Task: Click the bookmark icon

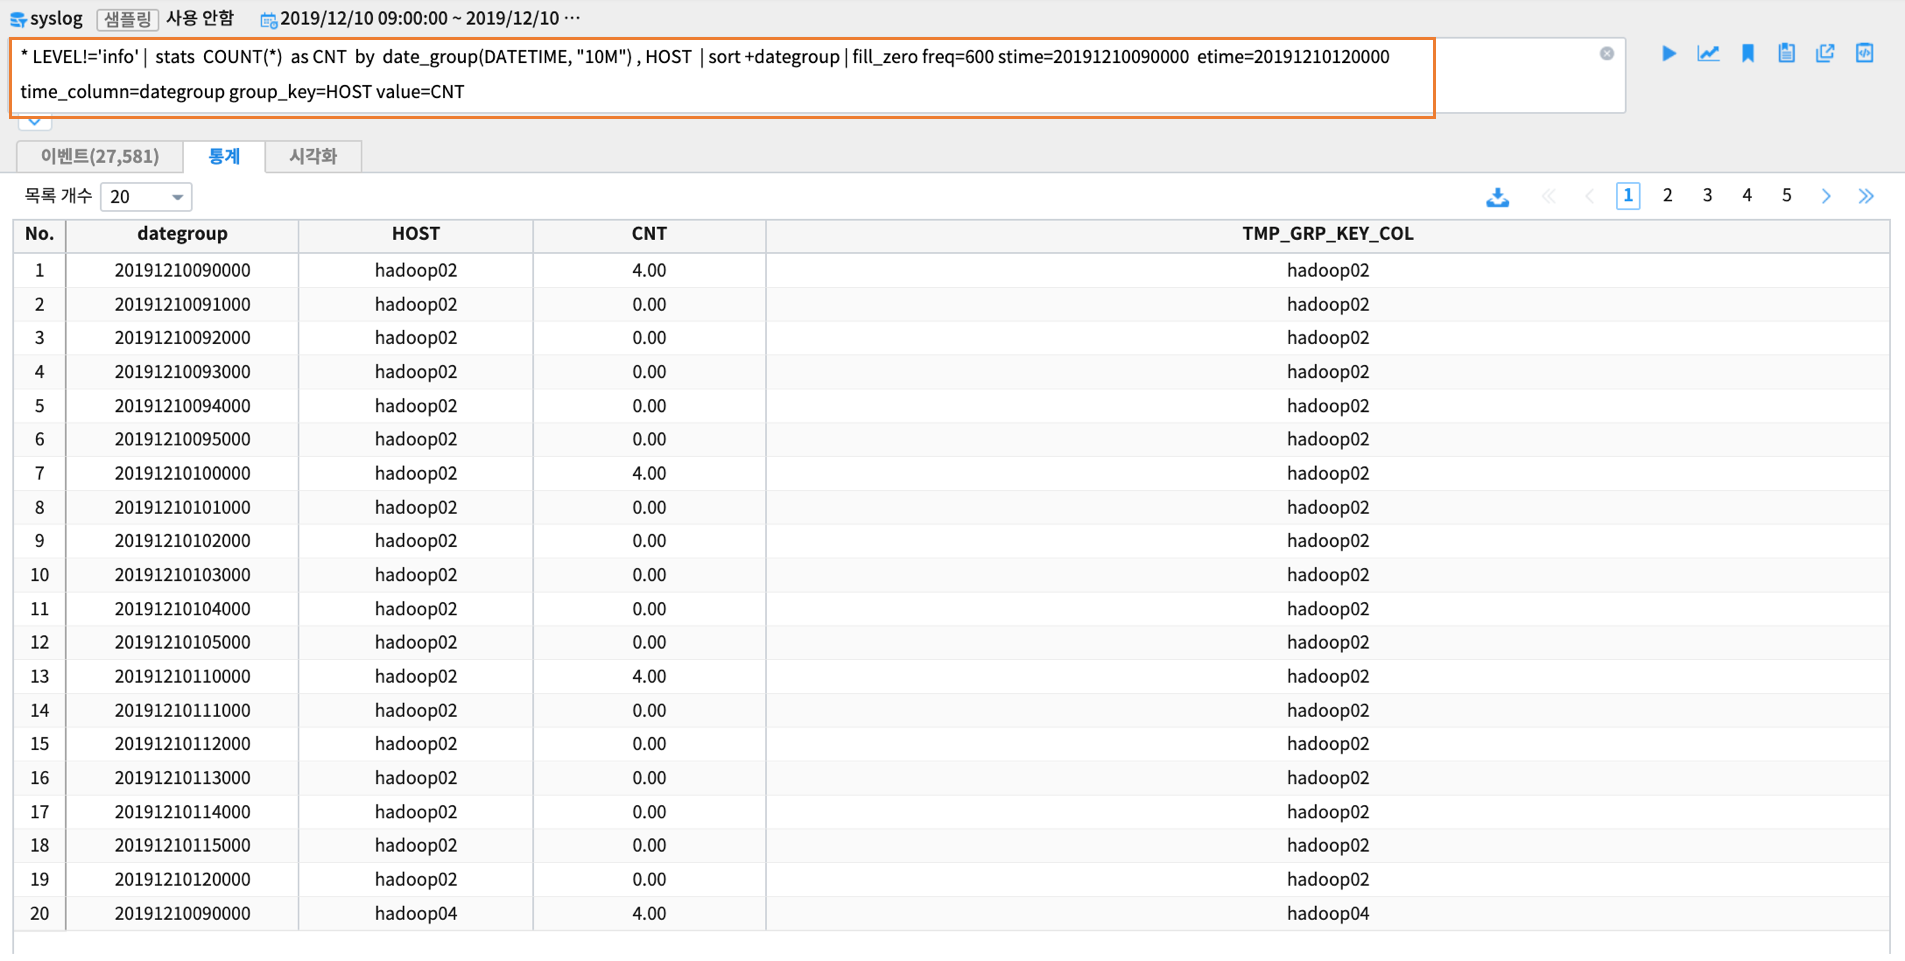Action: [1747, 53]
